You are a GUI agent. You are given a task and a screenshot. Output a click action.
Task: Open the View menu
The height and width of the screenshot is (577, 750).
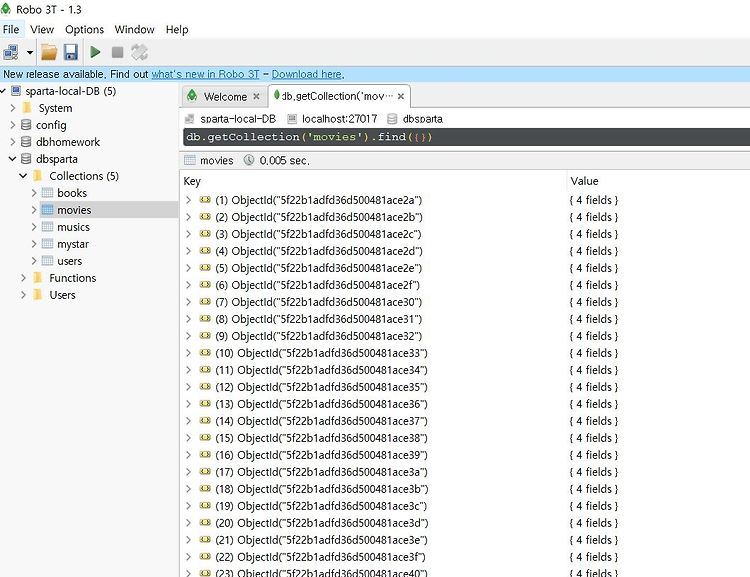click(42, 29)
